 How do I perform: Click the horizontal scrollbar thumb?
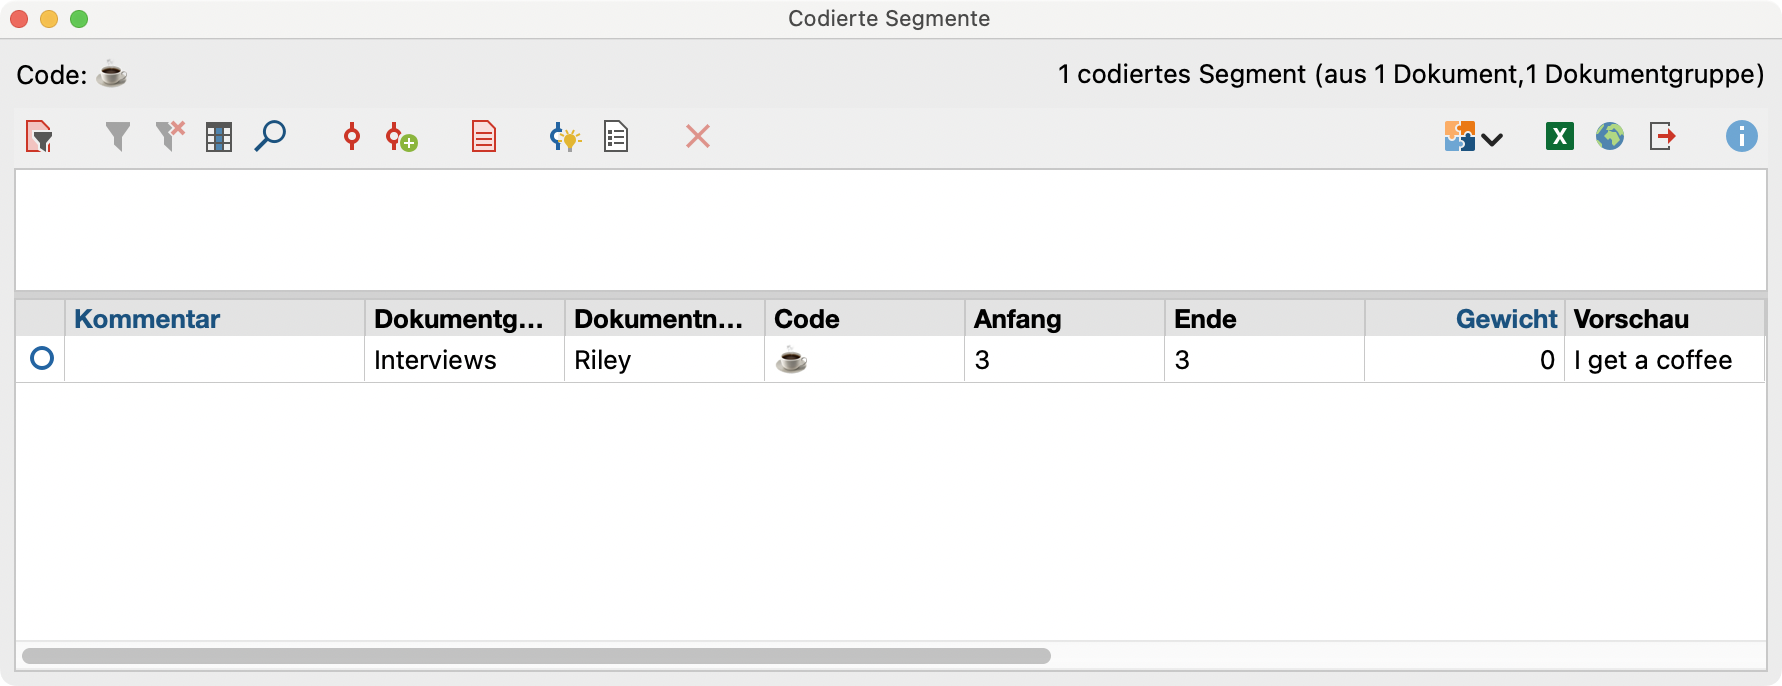536,656
